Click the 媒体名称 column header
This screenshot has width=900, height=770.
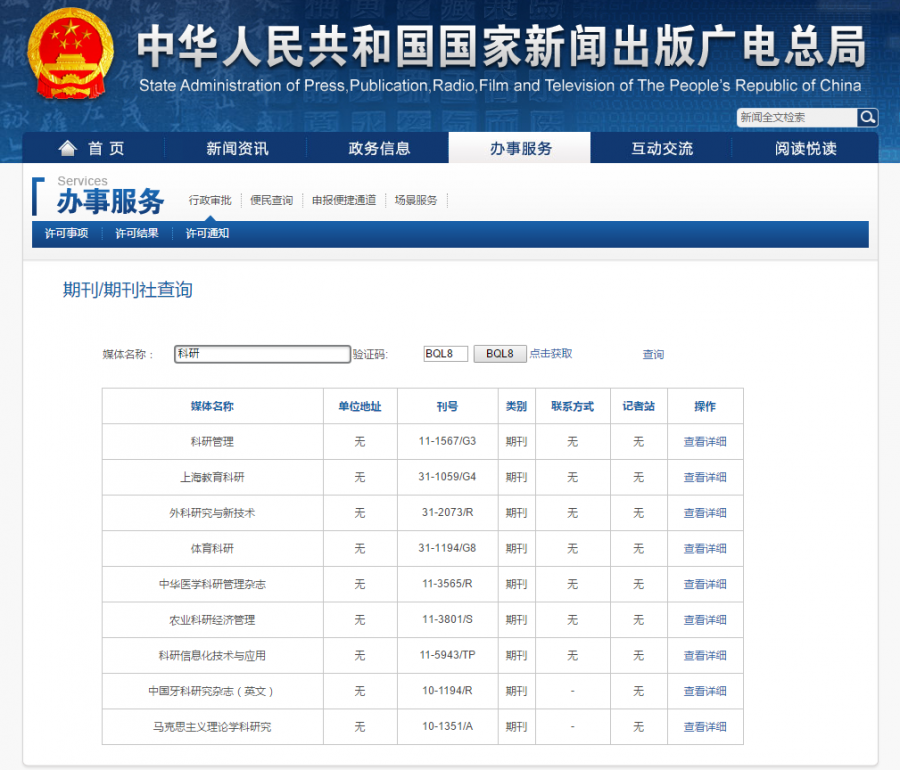coord(212,406)
